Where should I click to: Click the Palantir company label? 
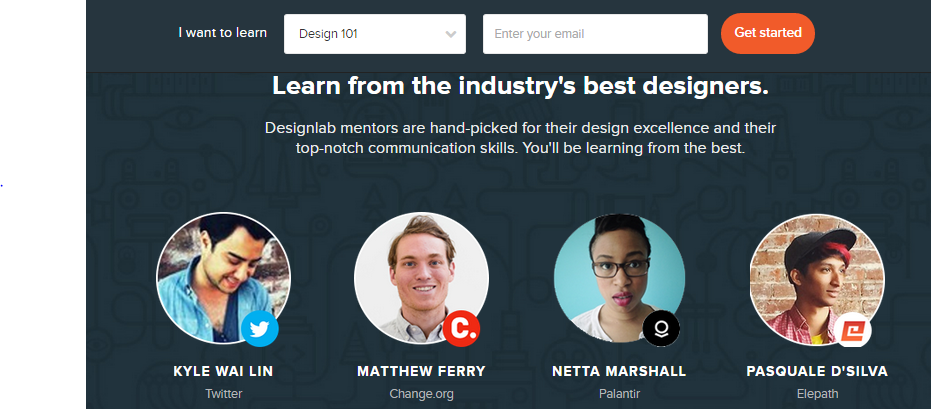pos(619,394)
